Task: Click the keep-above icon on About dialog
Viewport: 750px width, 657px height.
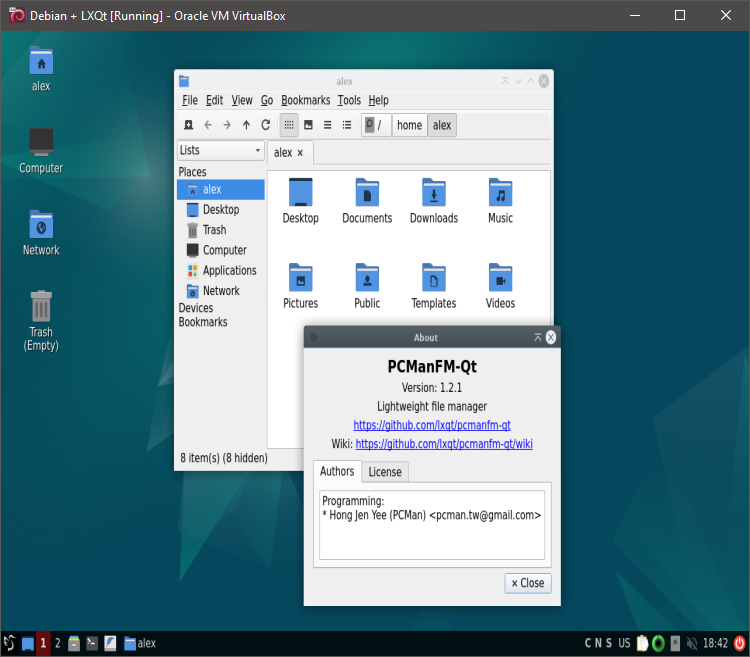Action: click(x=538, y=338)
